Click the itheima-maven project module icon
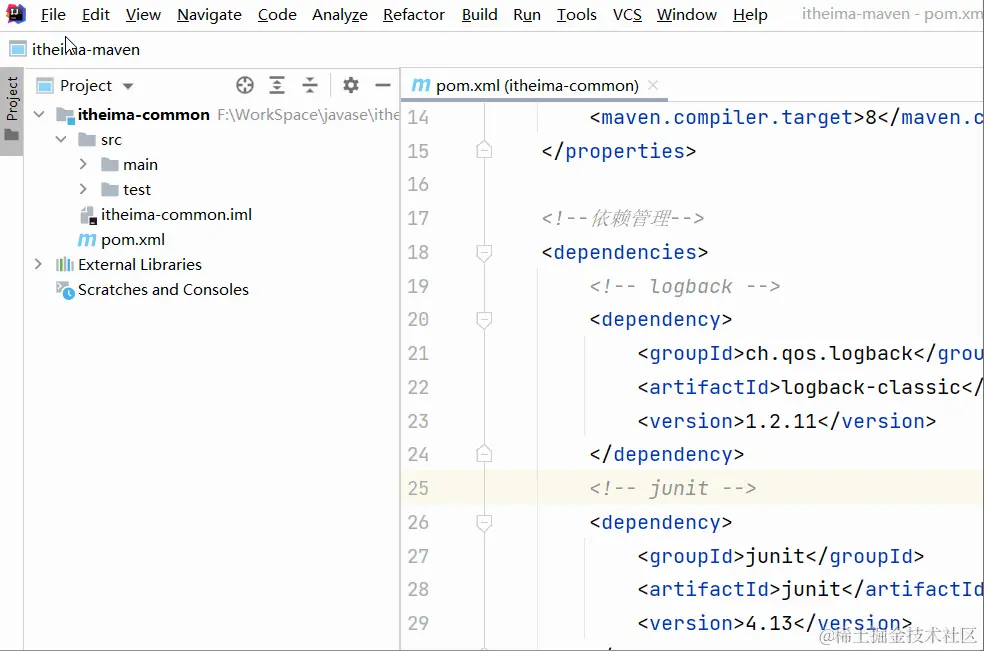Screen dimensions: 984x651 click(x=18, y=49)
